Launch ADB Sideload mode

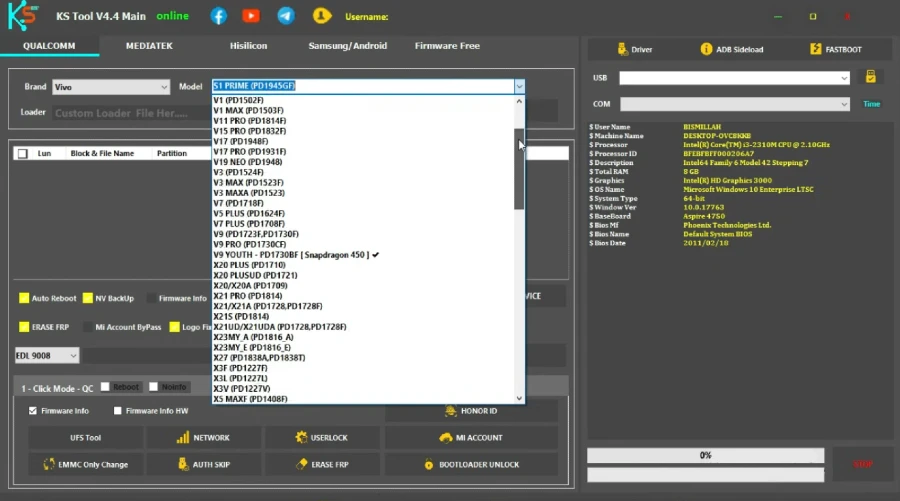click(x=732, y=49)
